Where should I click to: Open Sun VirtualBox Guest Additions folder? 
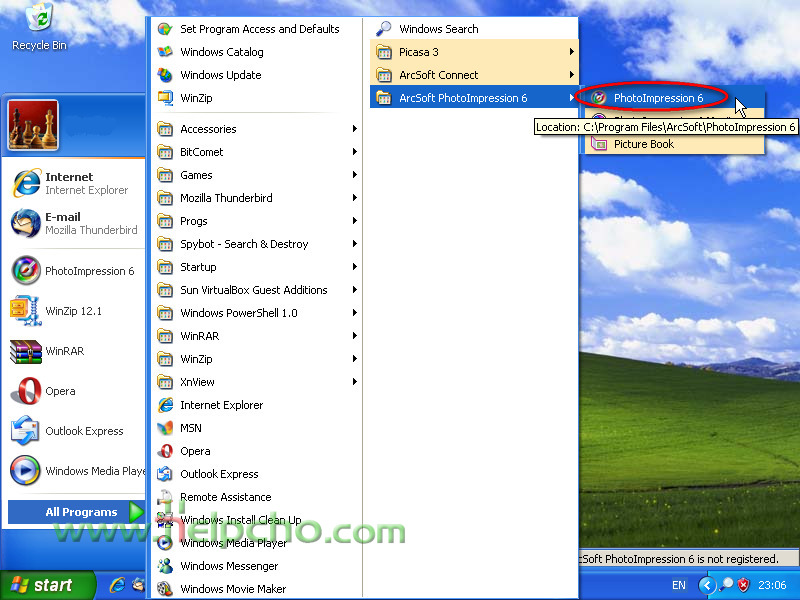[257, 290]
